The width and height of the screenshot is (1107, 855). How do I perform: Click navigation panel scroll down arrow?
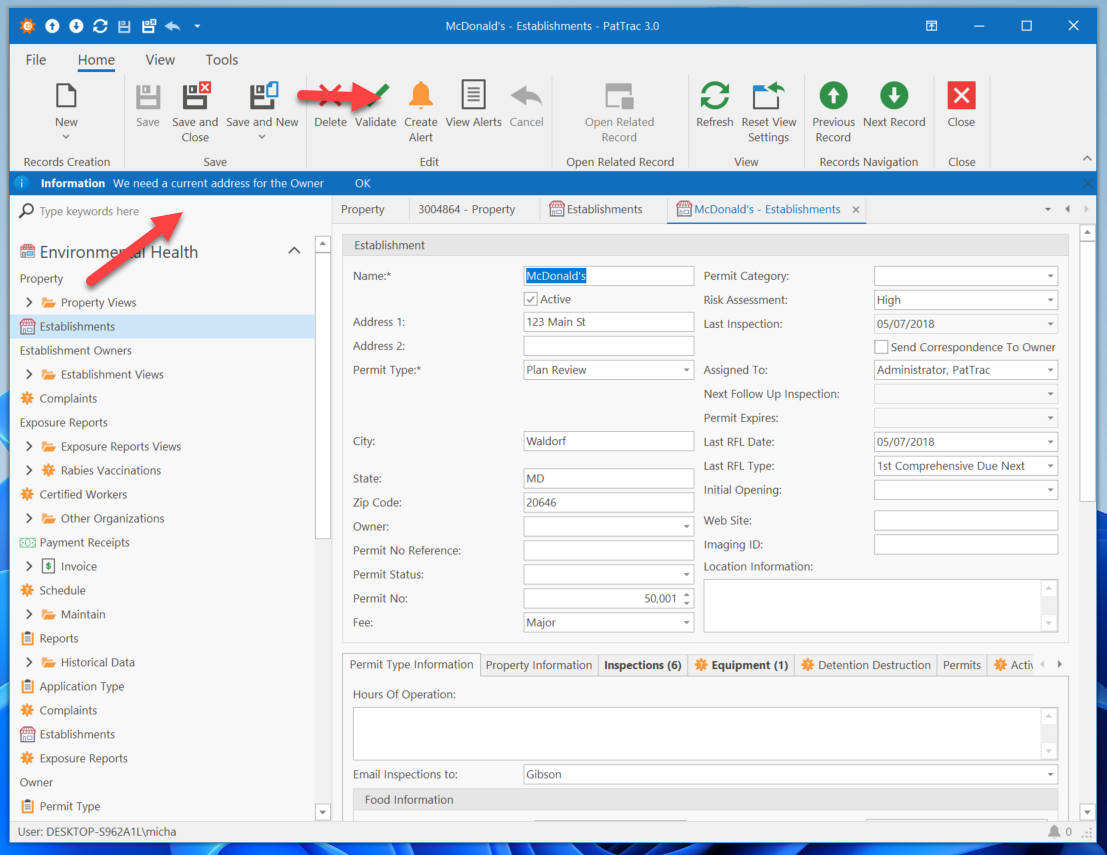pyautogui.click(x=323, y=812)
